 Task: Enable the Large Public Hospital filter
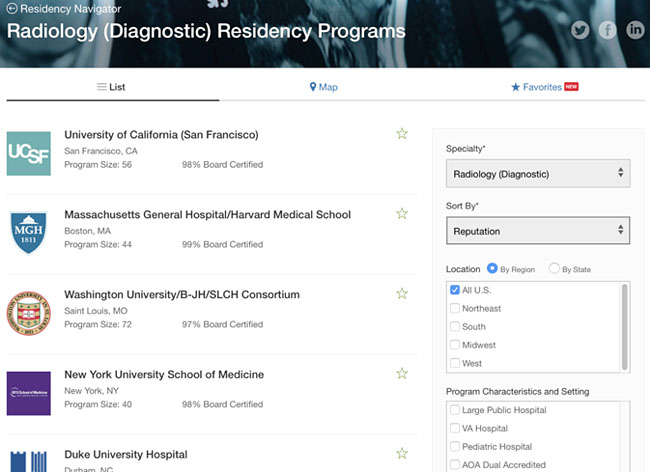pos(455,410)
